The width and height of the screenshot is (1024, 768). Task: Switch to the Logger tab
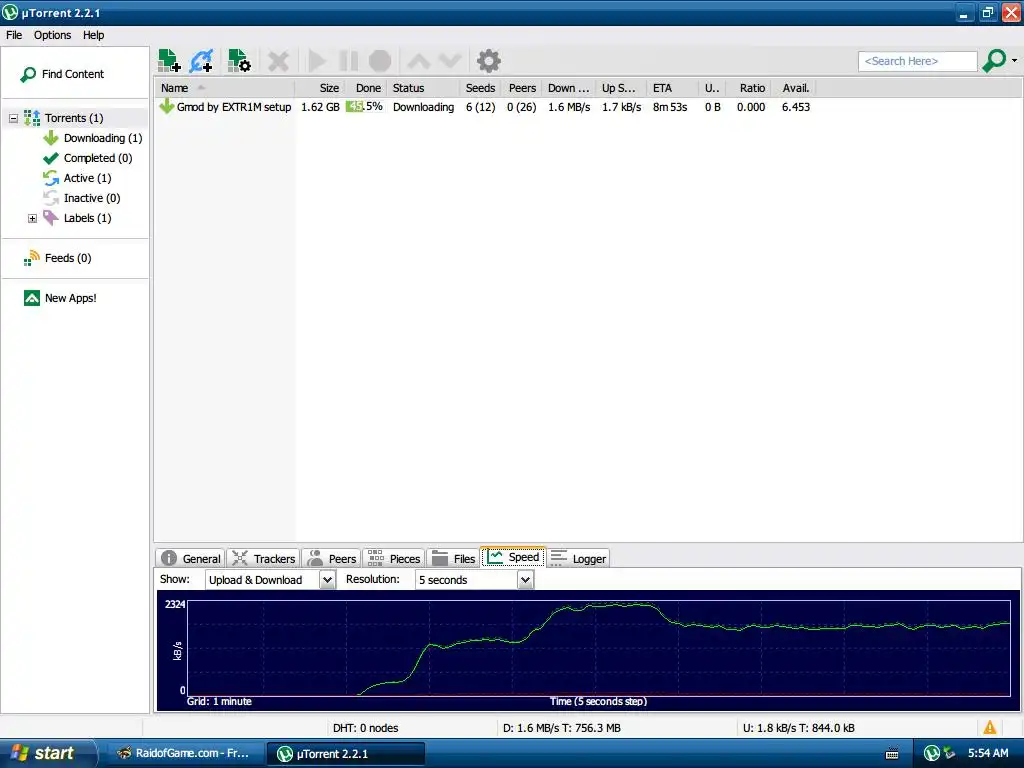click(579, 558)
